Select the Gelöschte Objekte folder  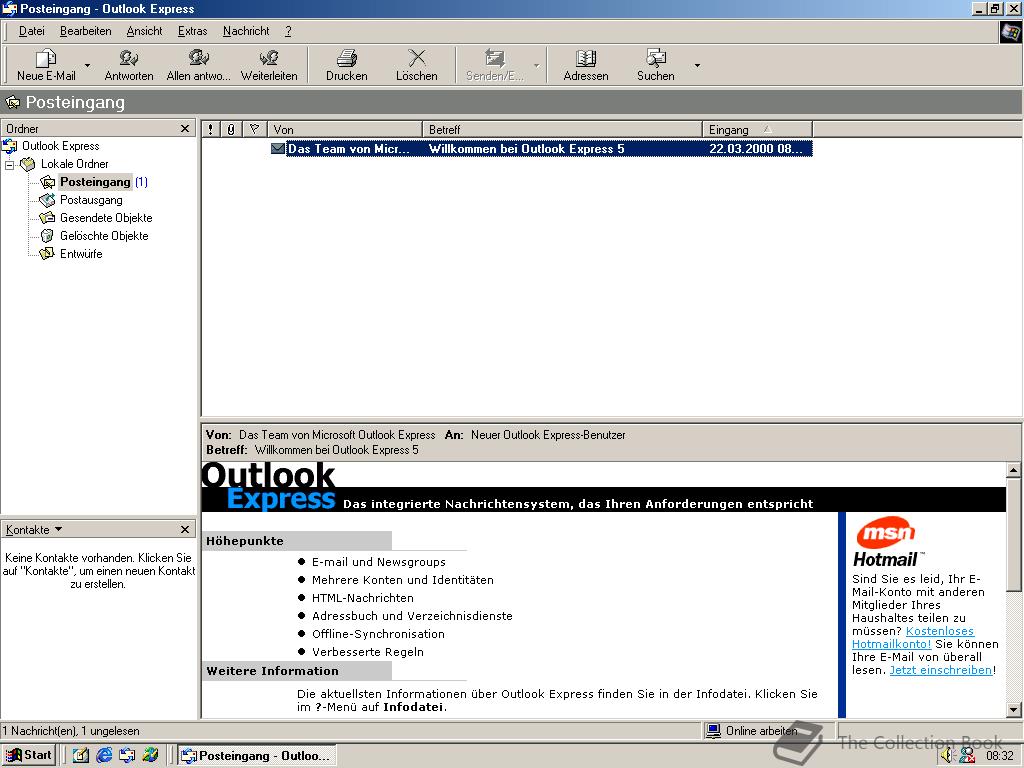(x=104, y=236)
